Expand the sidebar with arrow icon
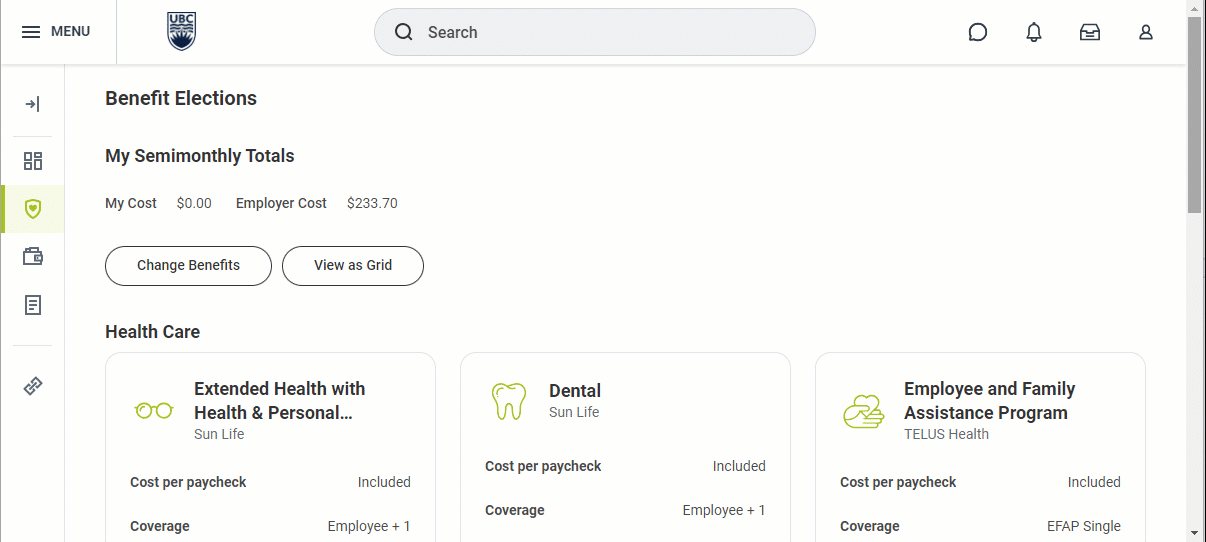Image resolution: width=1206 pixels, height=542 pixels. coord(33,104)
